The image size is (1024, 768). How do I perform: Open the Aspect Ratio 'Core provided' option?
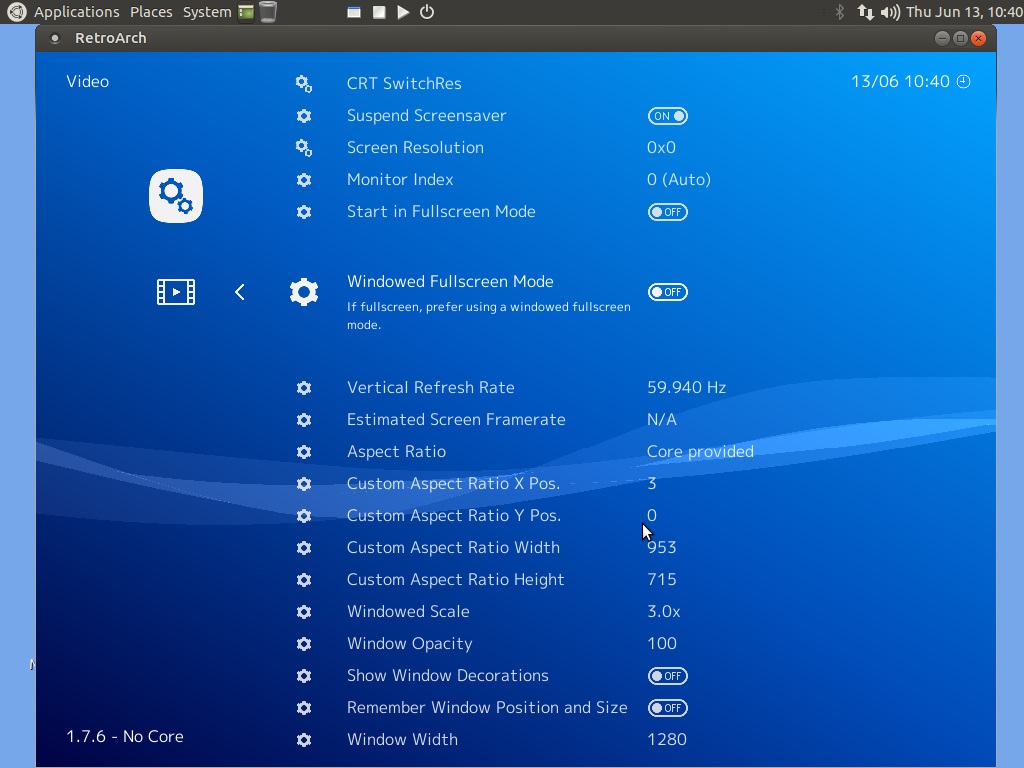(x=700, y=452)
